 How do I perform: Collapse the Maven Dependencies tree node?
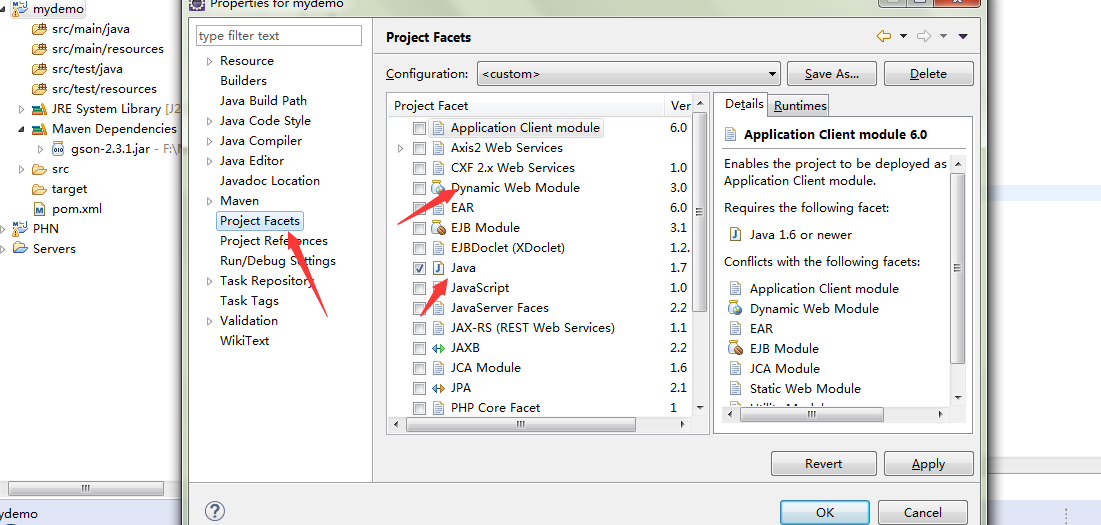(22, 129)
